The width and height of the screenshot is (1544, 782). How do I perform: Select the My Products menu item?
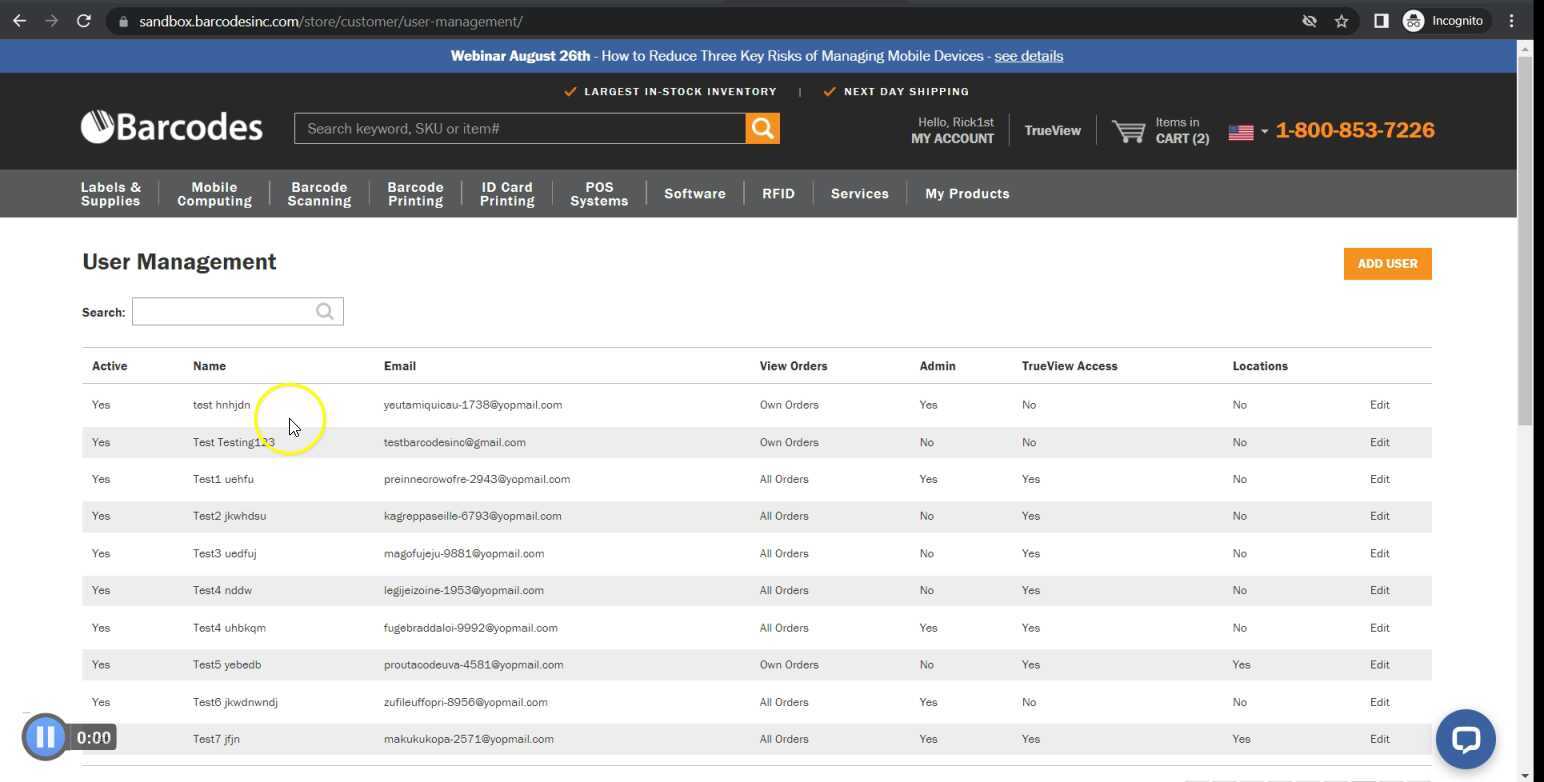coord(967,194)
